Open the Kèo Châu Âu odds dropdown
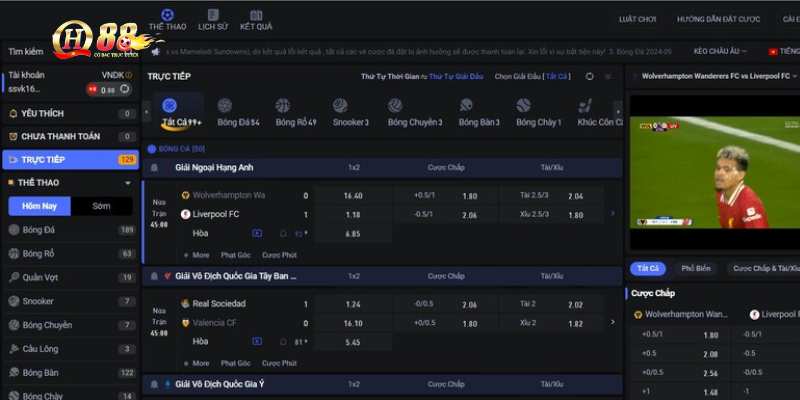Image resolution: width=800 pixels, height=400 pixels. [720, 52]
